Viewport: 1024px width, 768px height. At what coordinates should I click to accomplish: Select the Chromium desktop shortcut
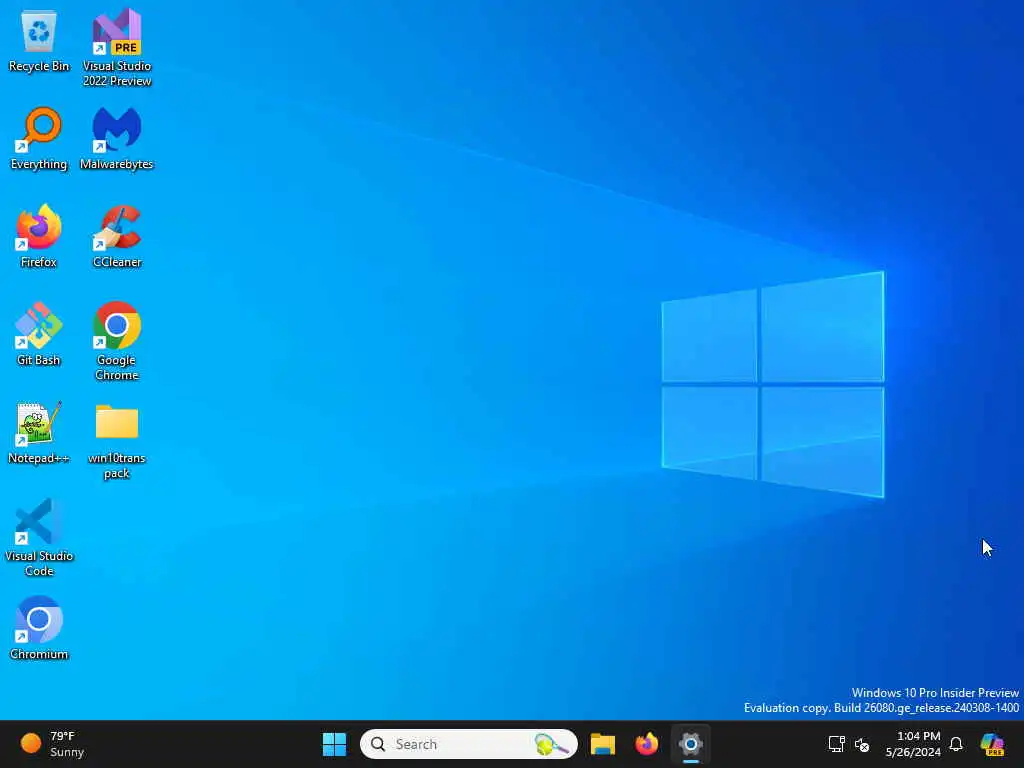39,628
